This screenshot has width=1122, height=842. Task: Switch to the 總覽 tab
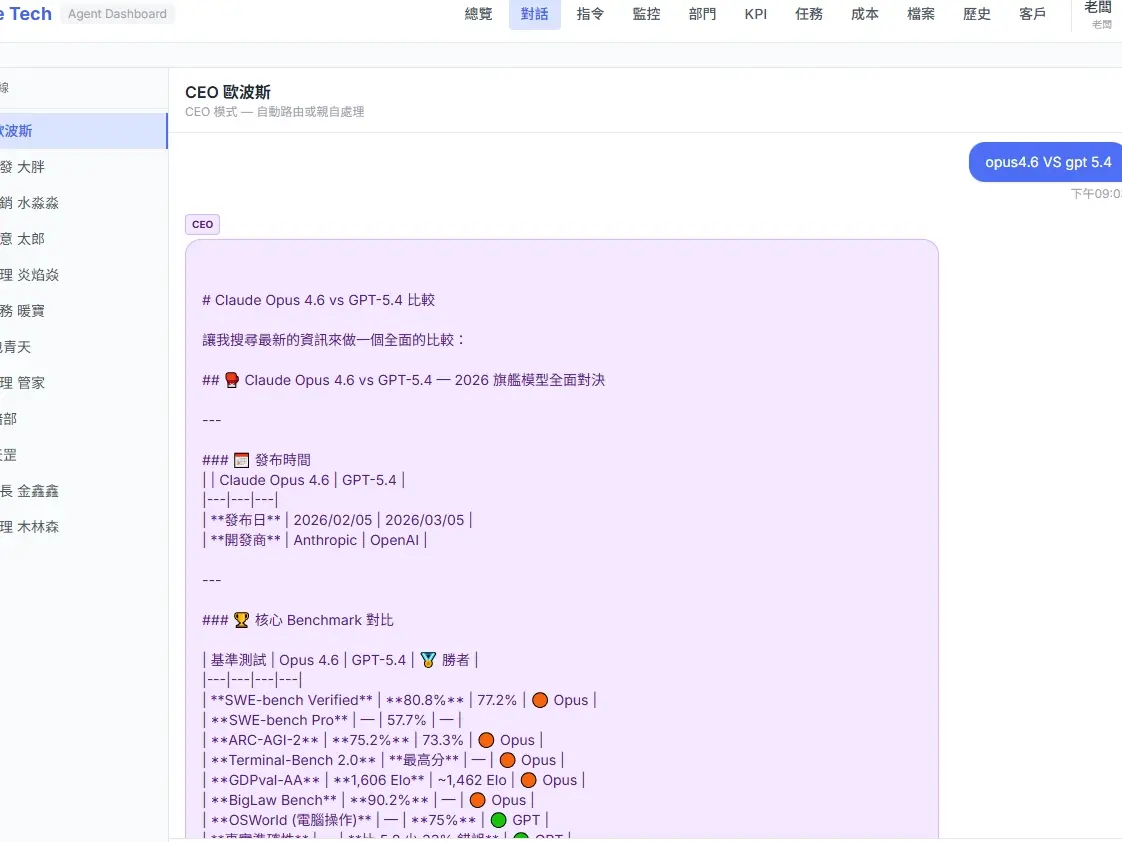click(x=478, y=14)
